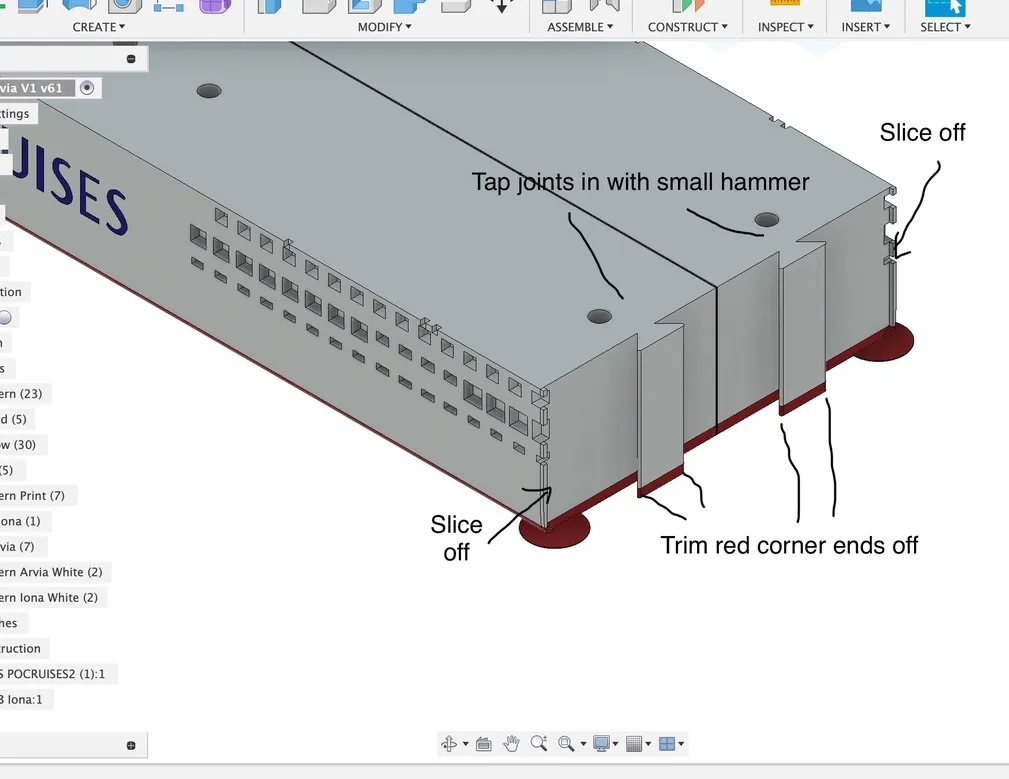The image size is (1009, 779).
Task: Click the 'ona (1)' browser folder
Action: [24, 521]
